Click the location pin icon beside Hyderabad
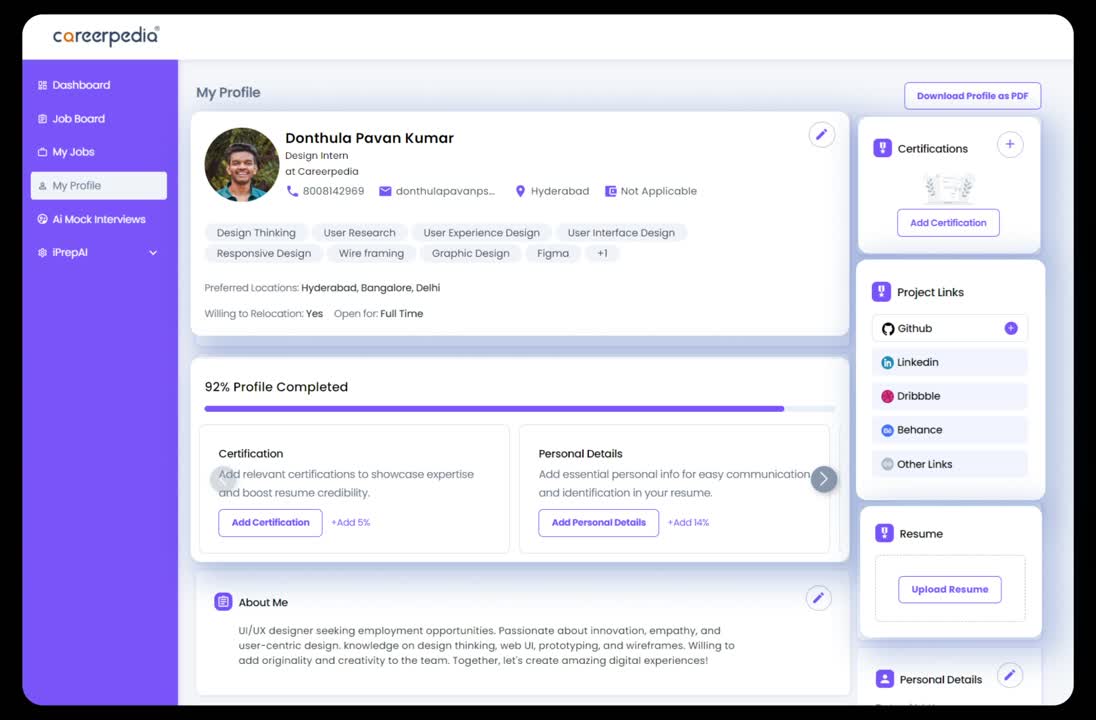This screenshot has height=720, width=1096. point(520,191)
